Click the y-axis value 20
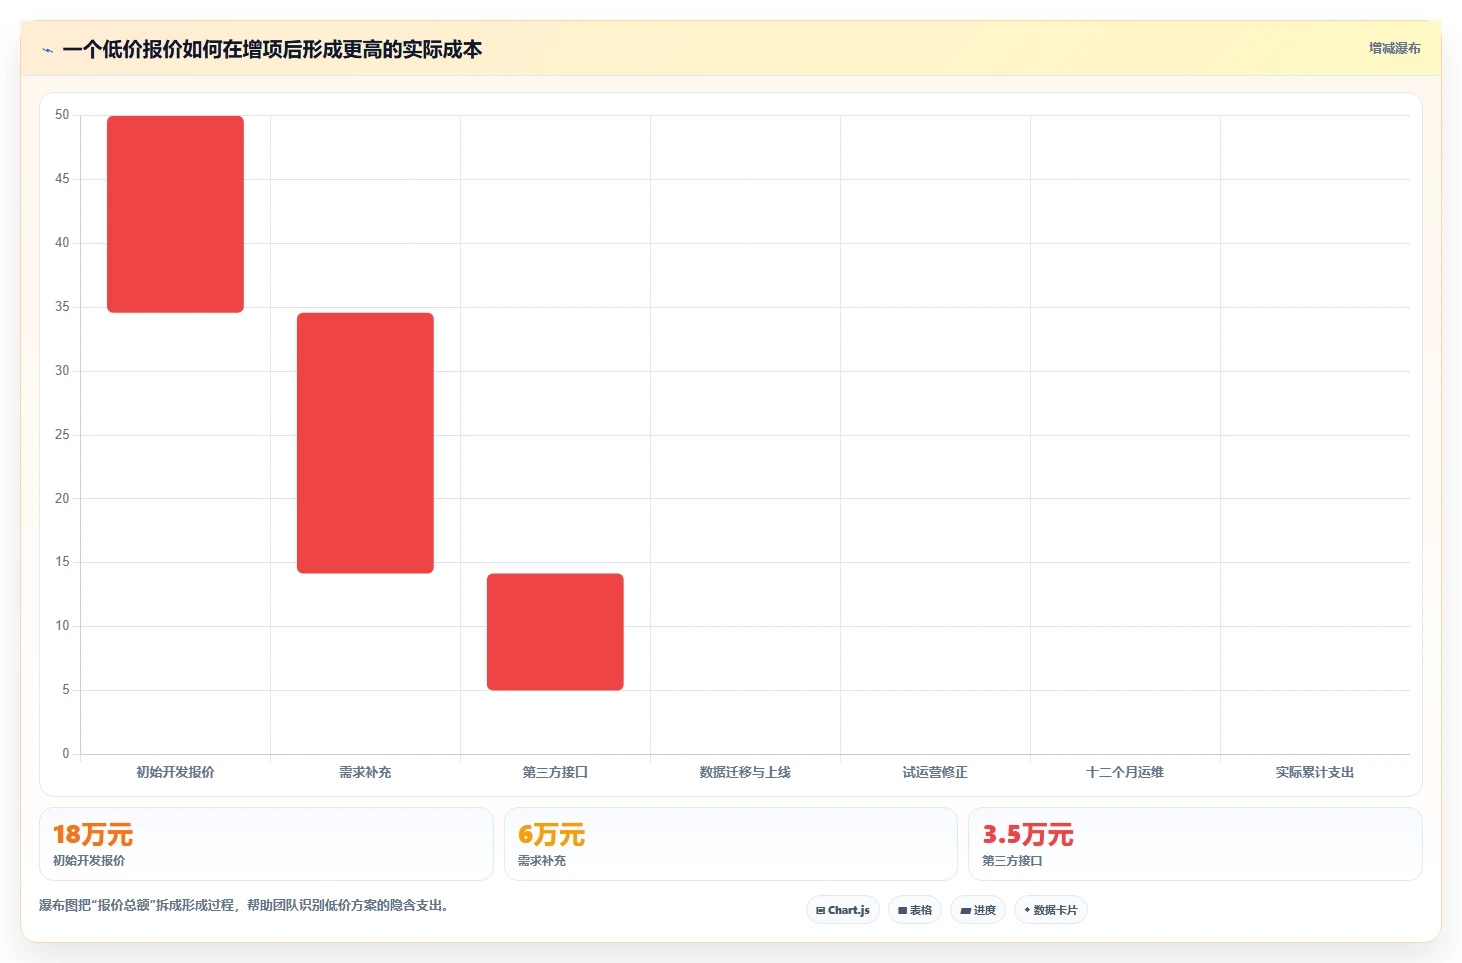The image size is (1462, 963). pyautogui.click(x=62, y=498)
